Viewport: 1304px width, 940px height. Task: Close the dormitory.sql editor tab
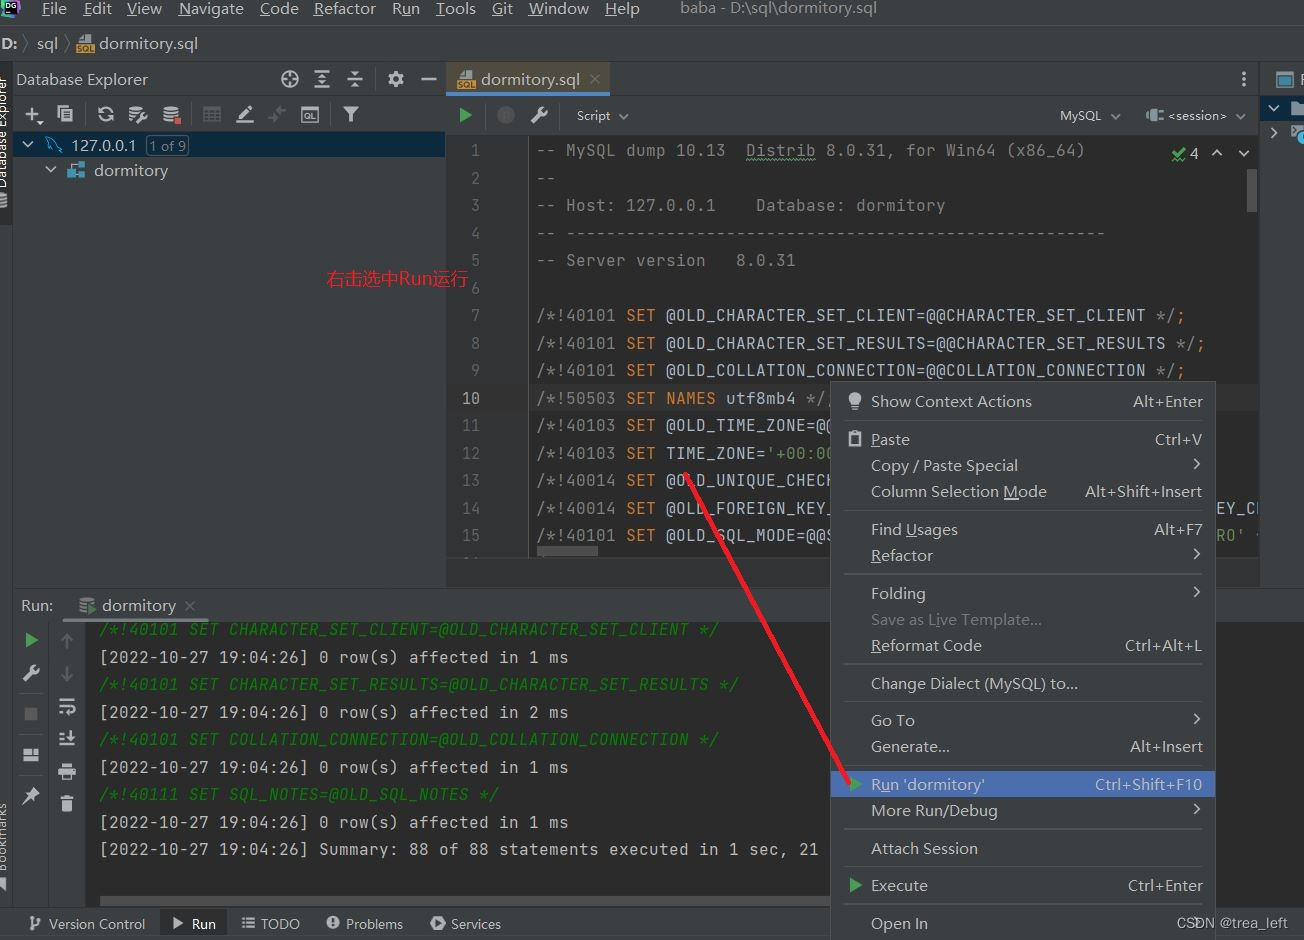(596, 79)
